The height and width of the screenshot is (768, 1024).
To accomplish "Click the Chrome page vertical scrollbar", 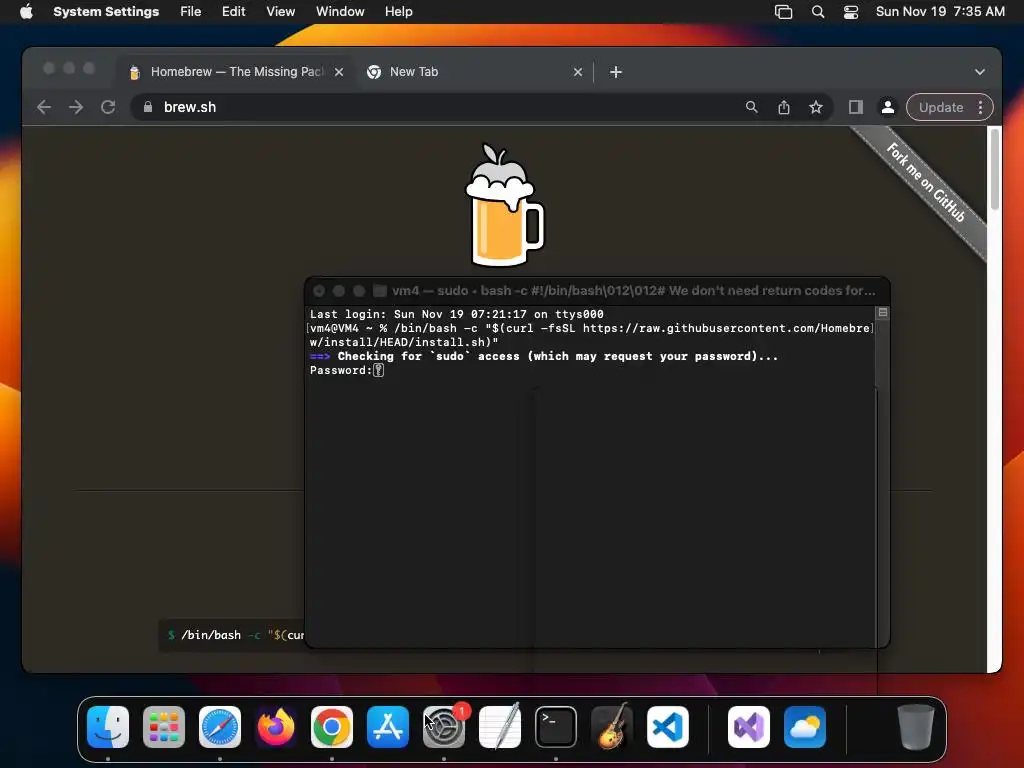I will click(995, 169).
